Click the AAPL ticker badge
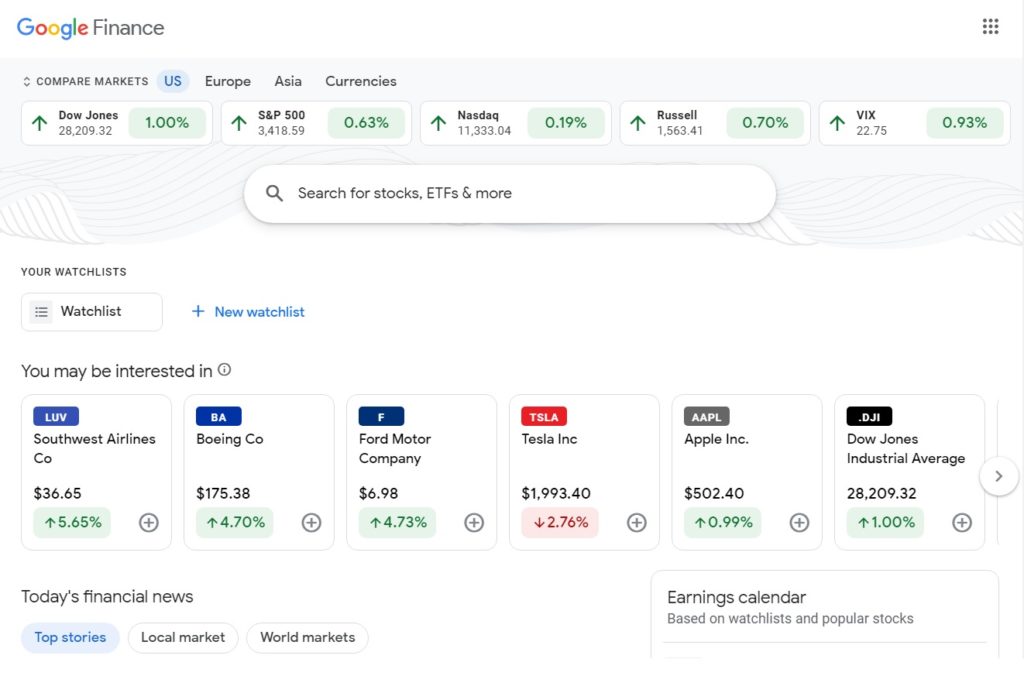Image resolution: width=1024 pixels, height=700 pixels. pos(707,417)
